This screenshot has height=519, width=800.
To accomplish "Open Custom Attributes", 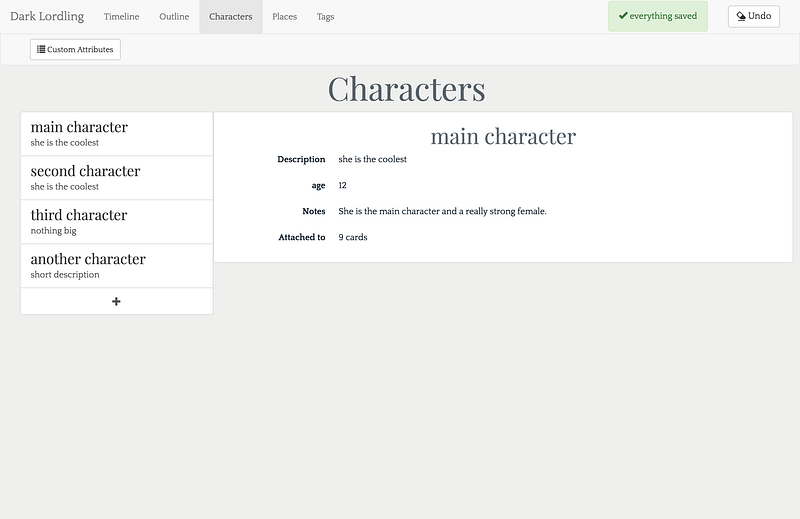I will click(76, 50).
